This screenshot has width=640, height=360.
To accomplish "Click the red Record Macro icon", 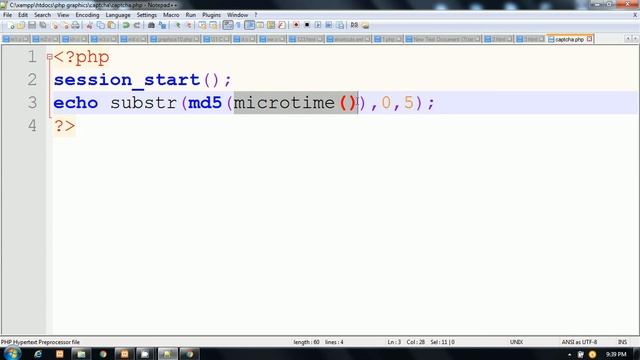I will [296, 25].
